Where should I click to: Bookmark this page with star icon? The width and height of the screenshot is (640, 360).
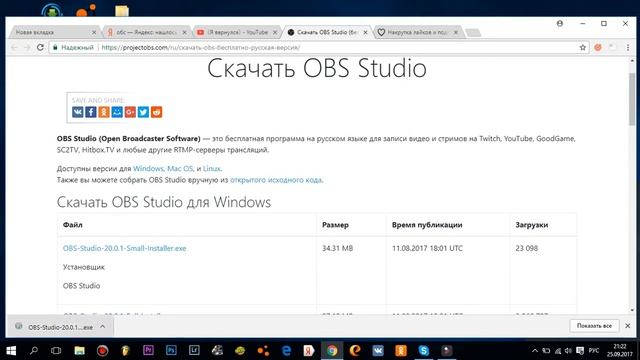(582, 47)
